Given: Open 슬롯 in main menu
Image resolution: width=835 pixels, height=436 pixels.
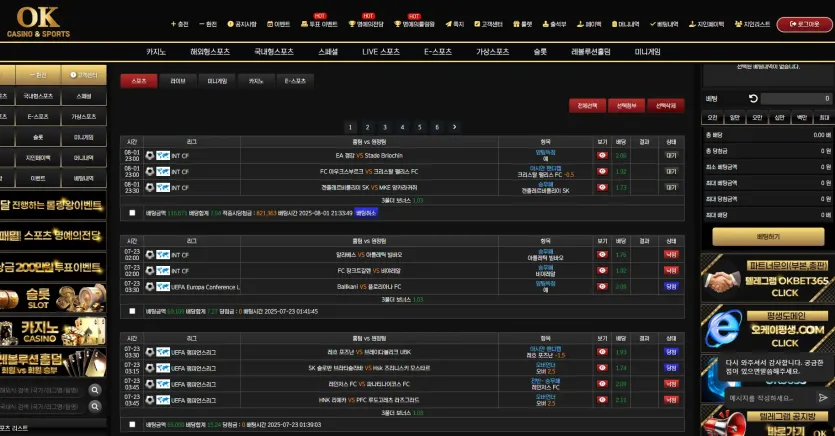Looking at the screenshot, I should pyautogui.click(x=540, y=52).
